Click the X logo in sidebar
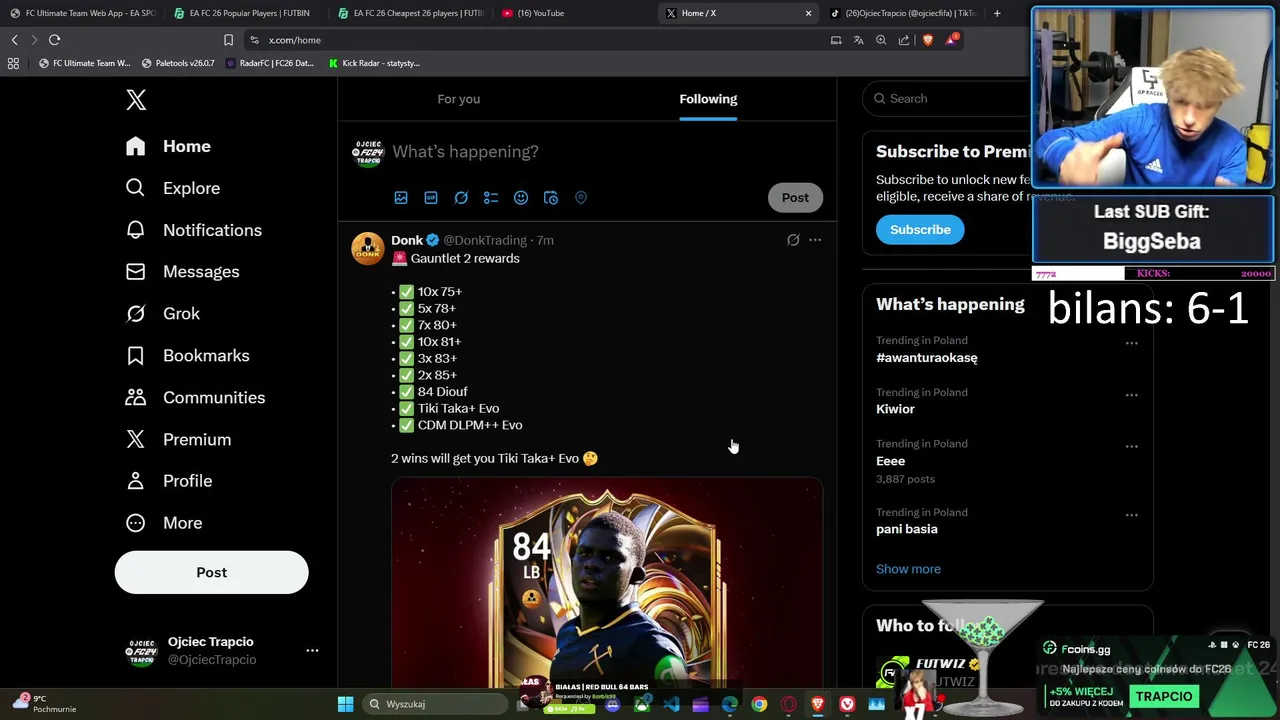Screen dimensions: 1280x720 click(136, 100)
